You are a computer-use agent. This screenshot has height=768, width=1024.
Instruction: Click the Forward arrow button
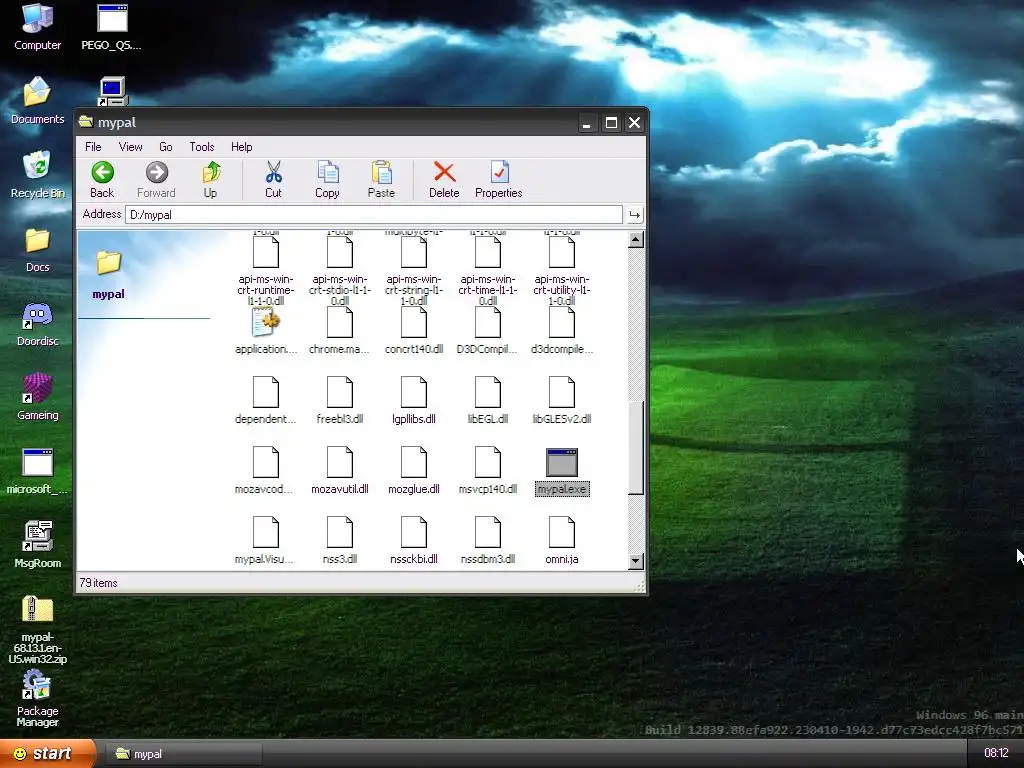(x=156, y=180)
